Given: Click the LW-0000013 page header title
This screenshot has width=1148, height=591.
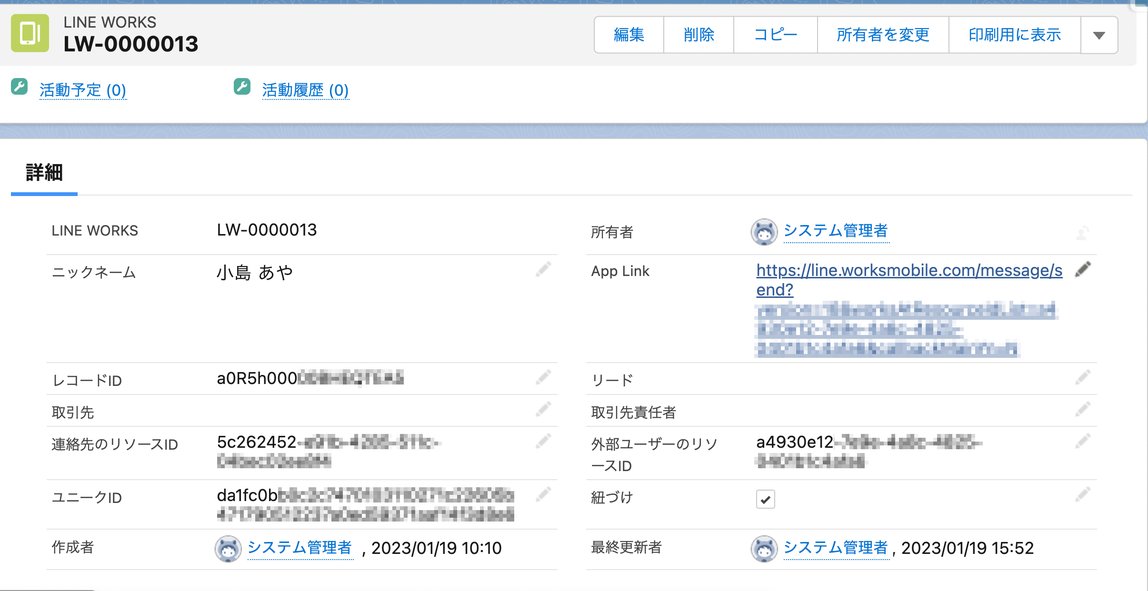Looking at the screenshot, I should 131,44.
